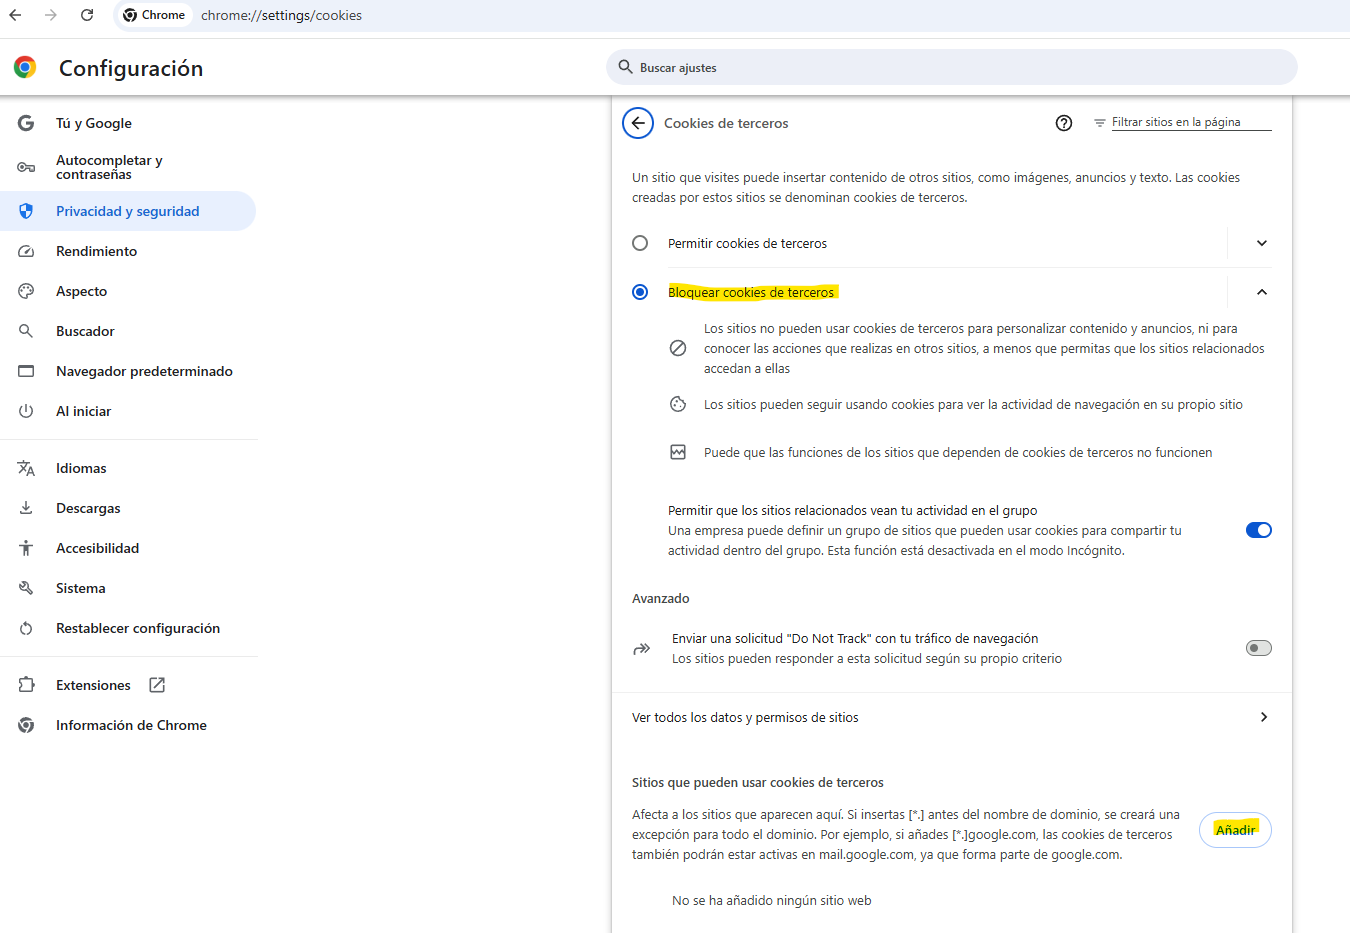This screenshot has height=933, width=1350.
Task: Click the Añadir button
Action: click(1235, 830)
